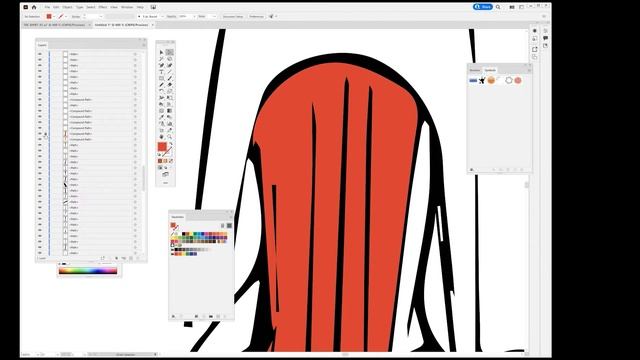Click Preferences button
Screen dimensions: 640x360
(x=256, y=16)
